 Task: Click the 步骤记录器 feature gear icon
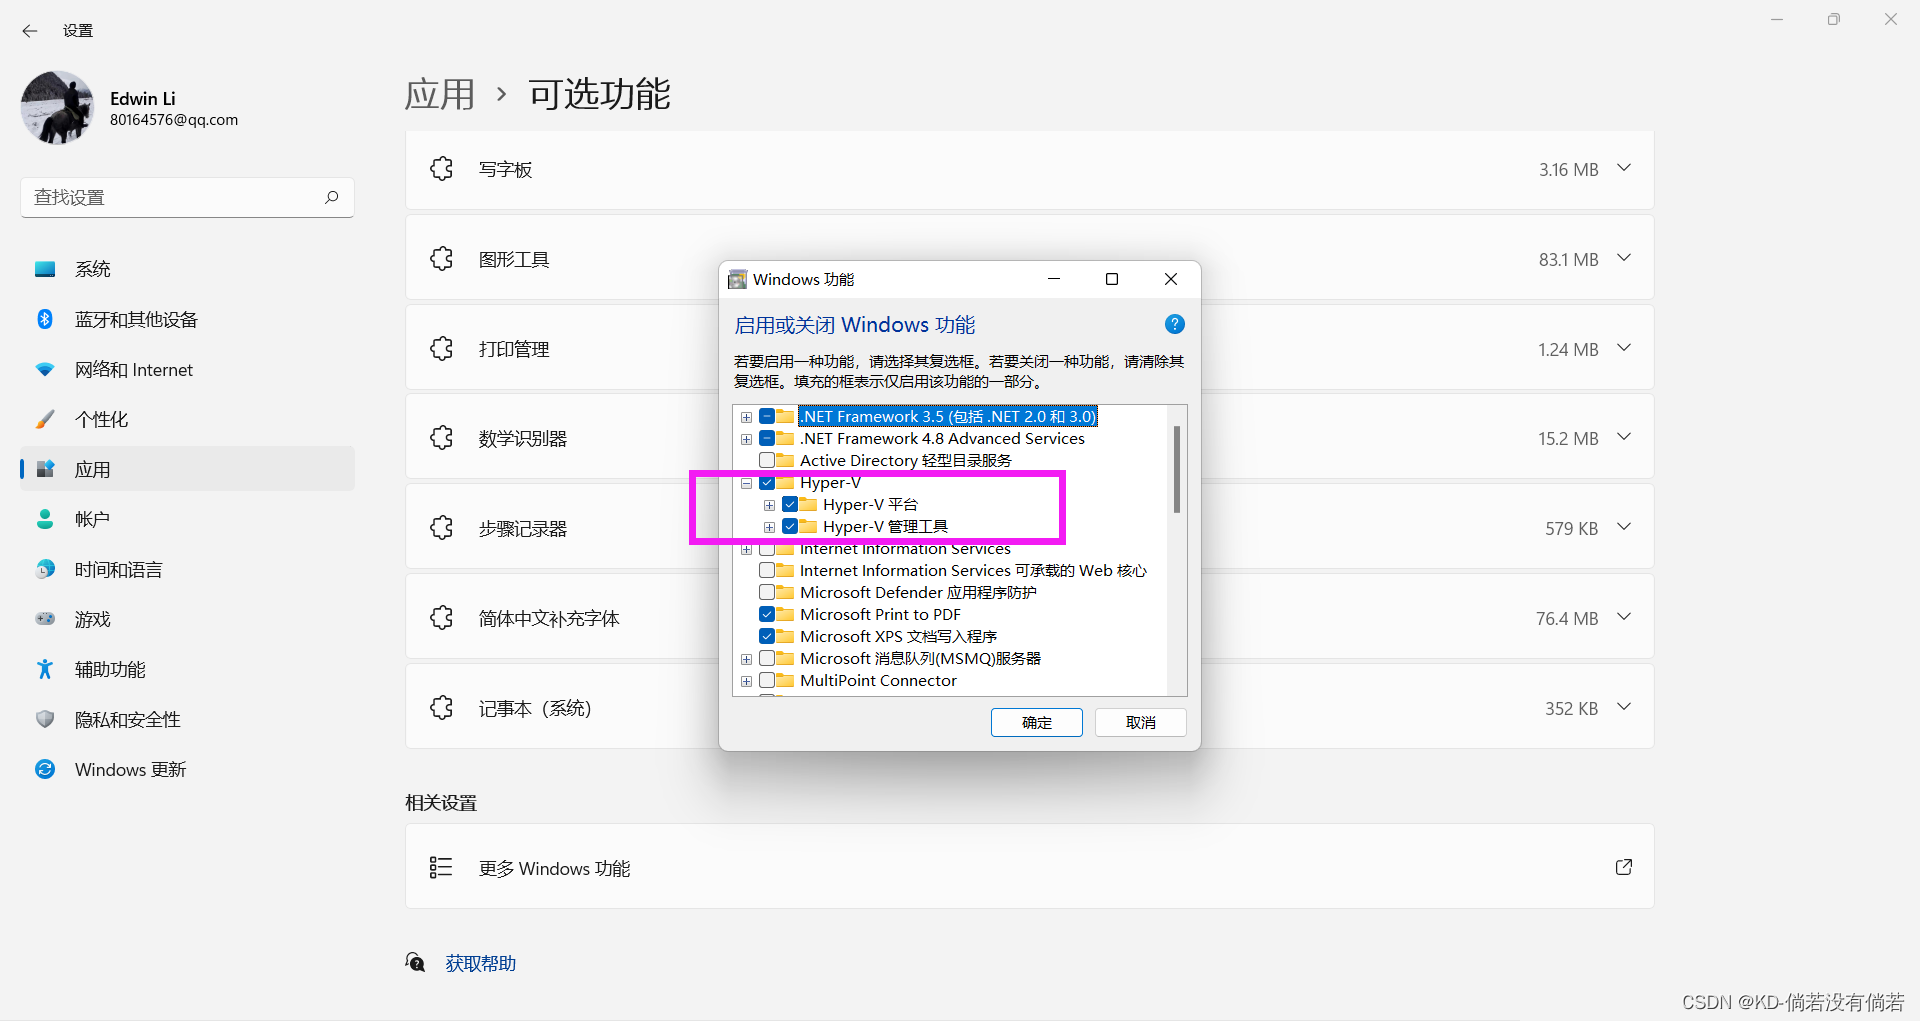pos(442,528)
